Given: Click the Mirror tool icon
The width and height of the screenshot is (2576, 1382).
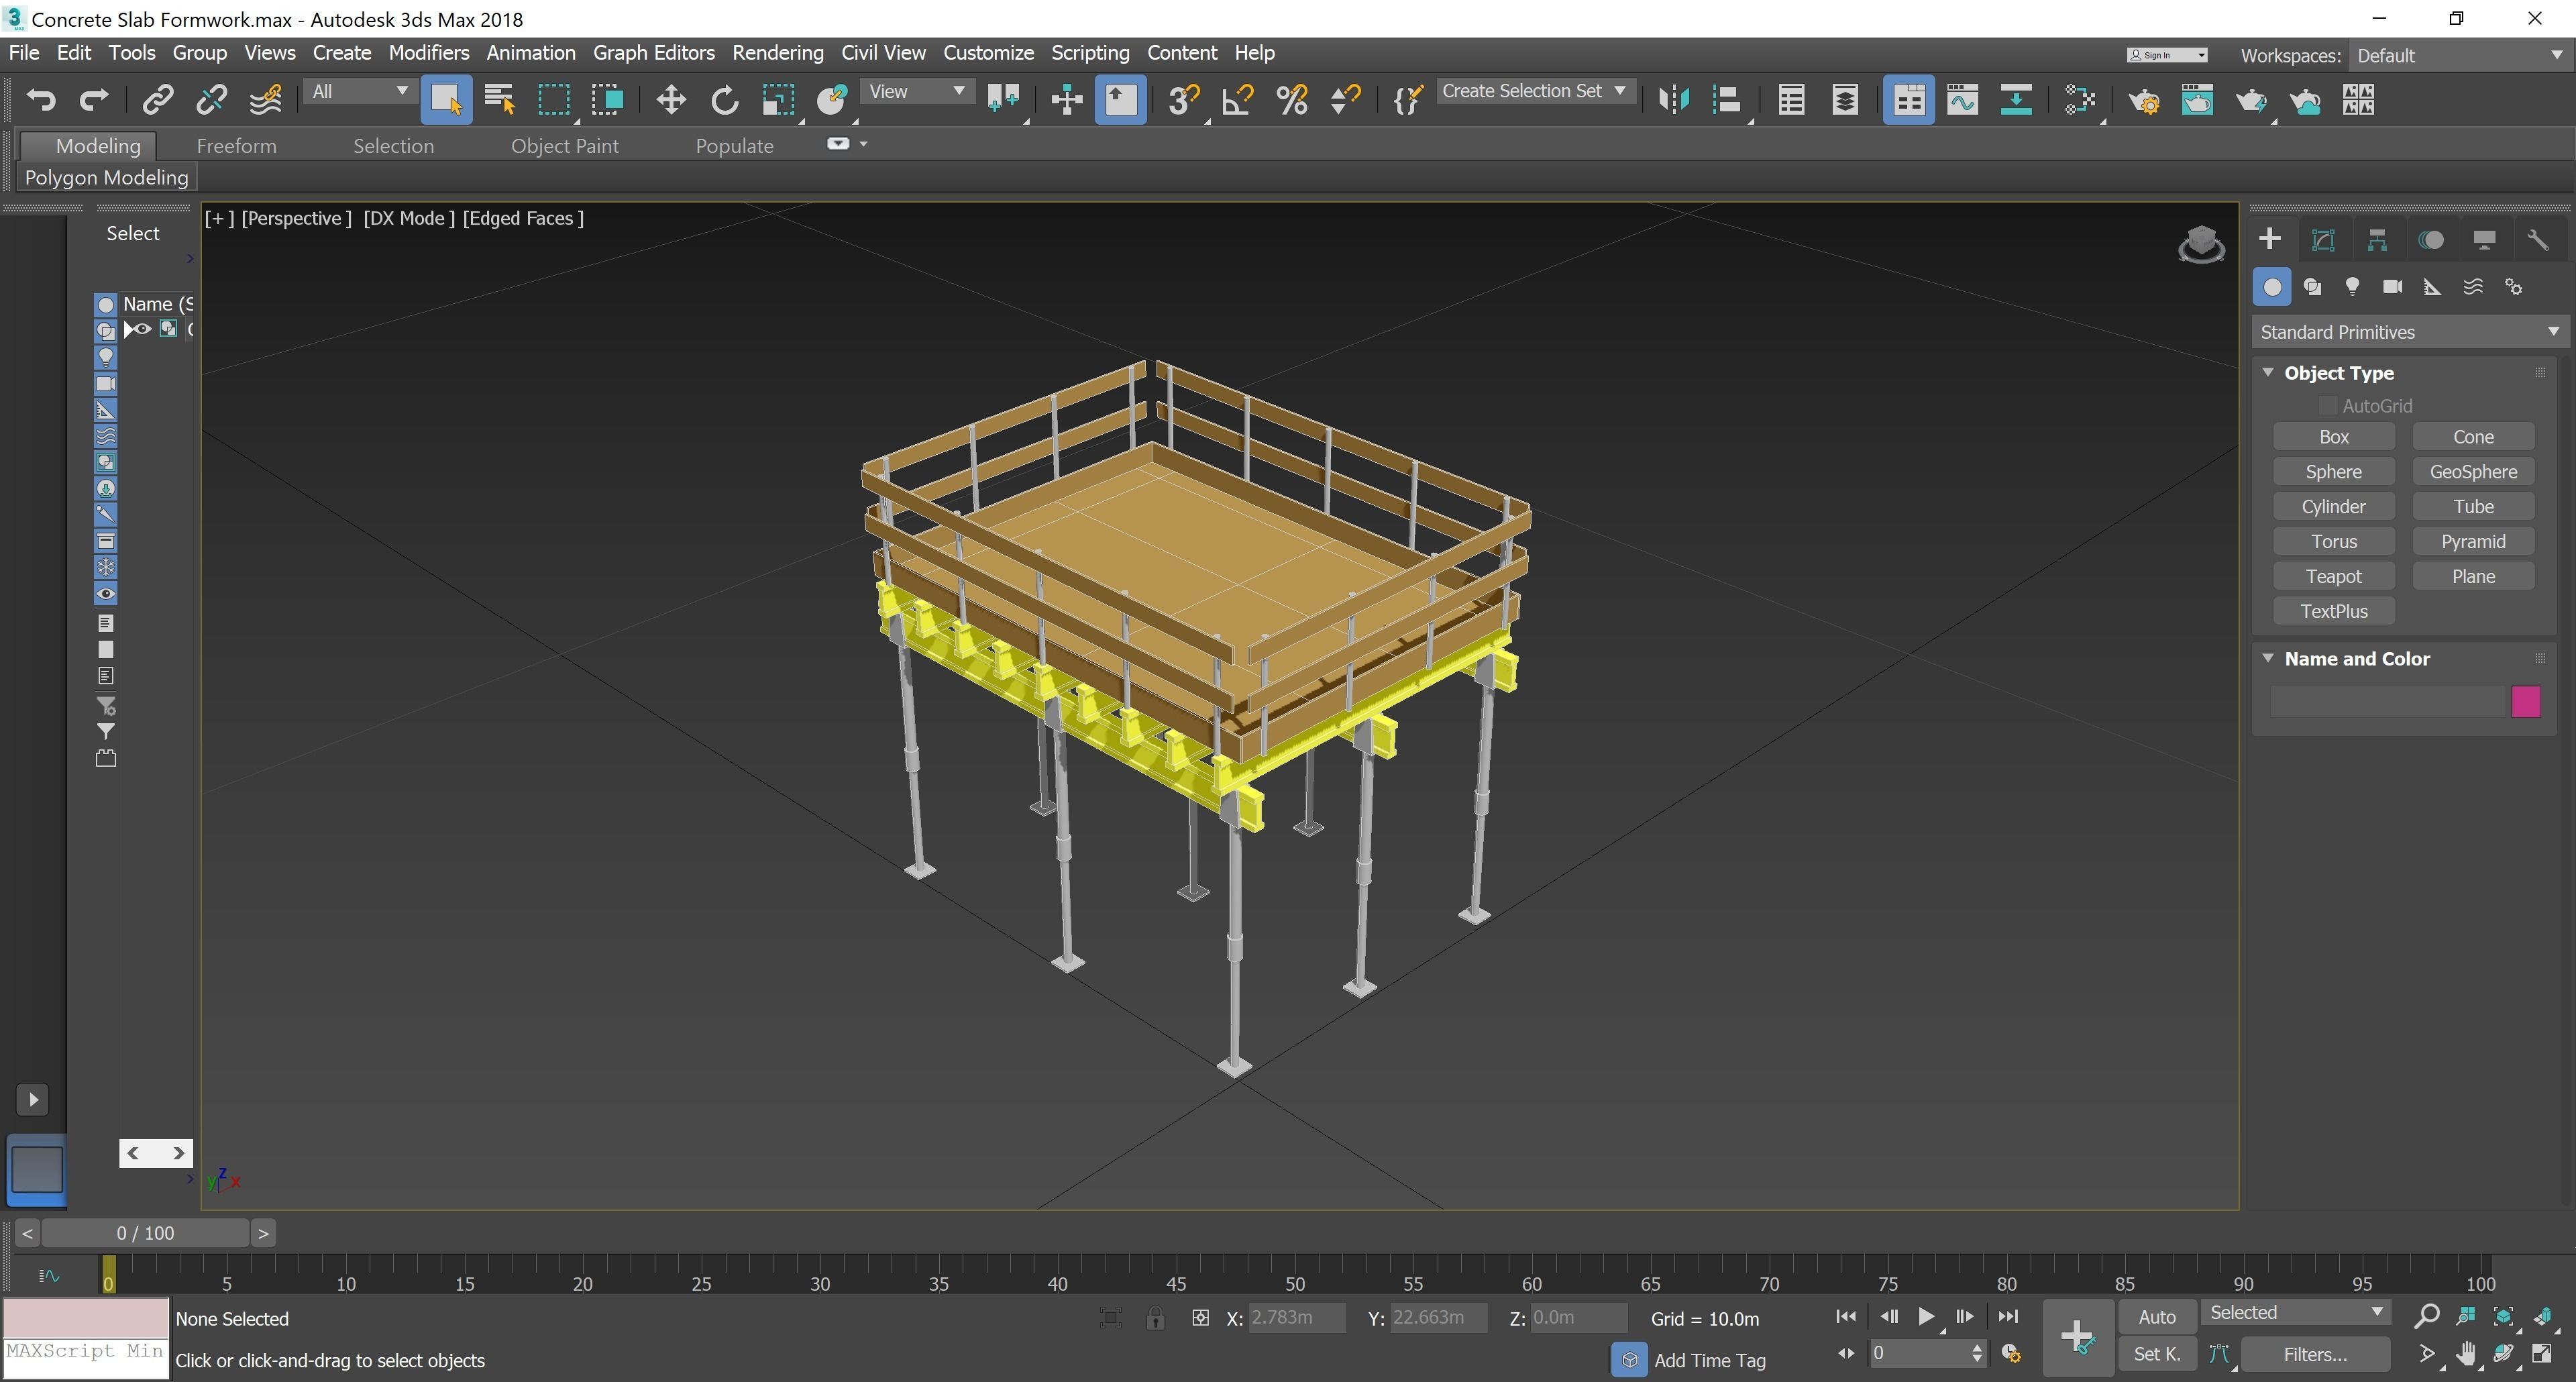Looking at the screenshot, I should click(x=1673, y=99).
